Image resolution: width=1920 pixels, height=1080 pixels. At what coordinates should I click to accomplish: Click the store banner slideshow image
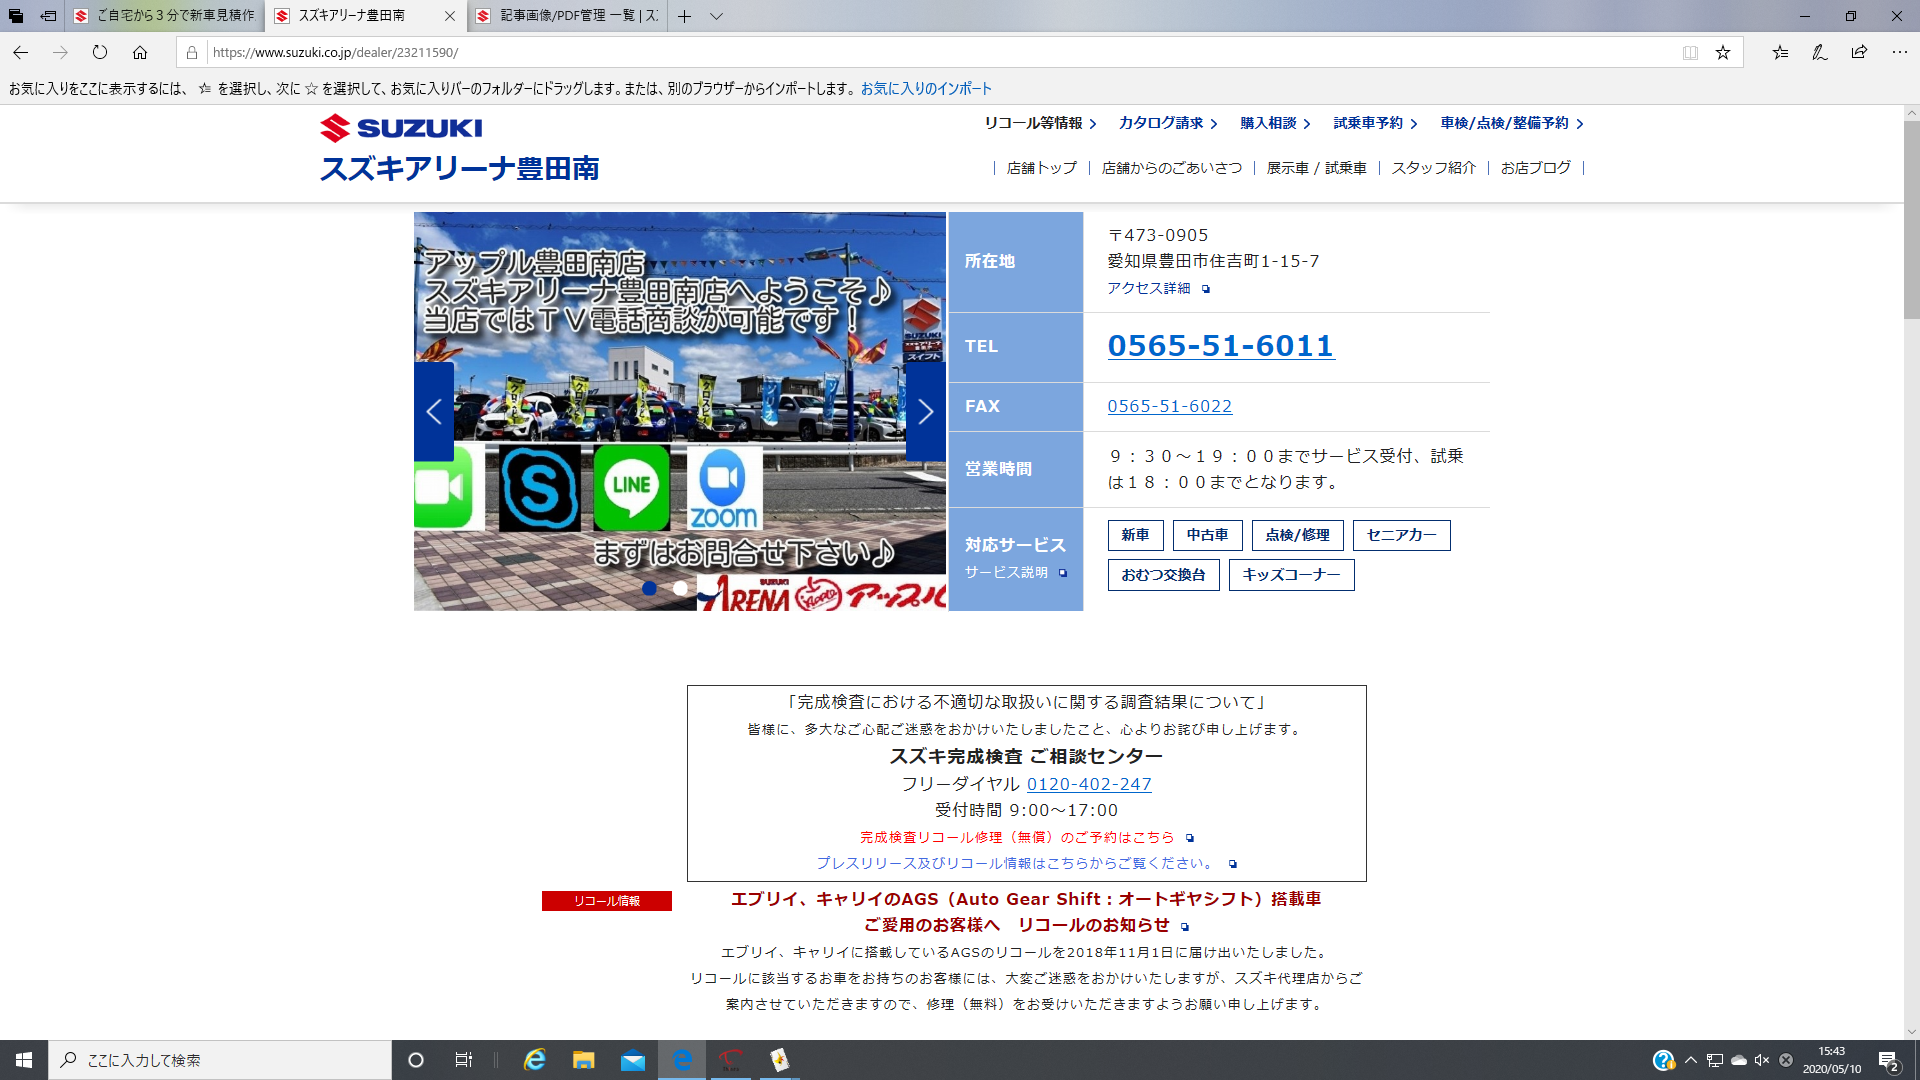tap(680, 411)
